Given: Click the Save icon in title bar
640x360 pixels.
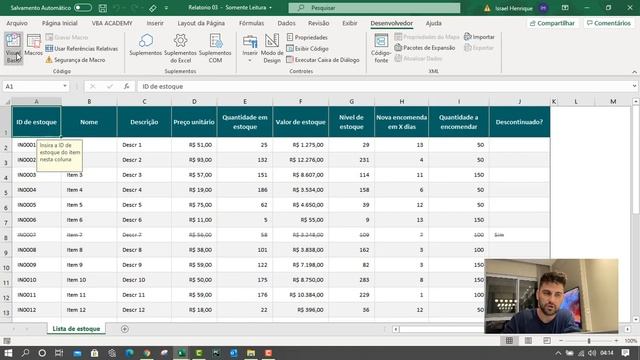Looking at the screenshot, I should (x=103, y=8).
